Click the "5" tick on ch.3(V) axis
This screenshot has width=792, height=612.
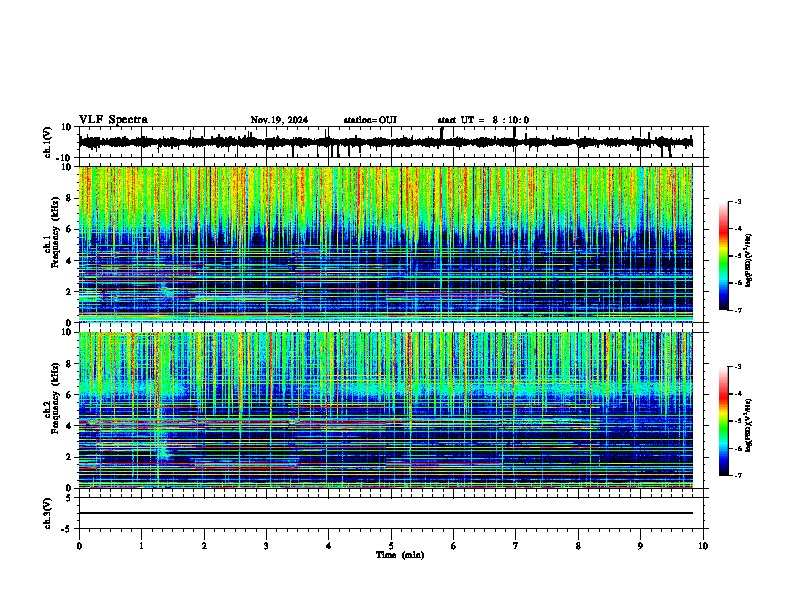(70, 497)
